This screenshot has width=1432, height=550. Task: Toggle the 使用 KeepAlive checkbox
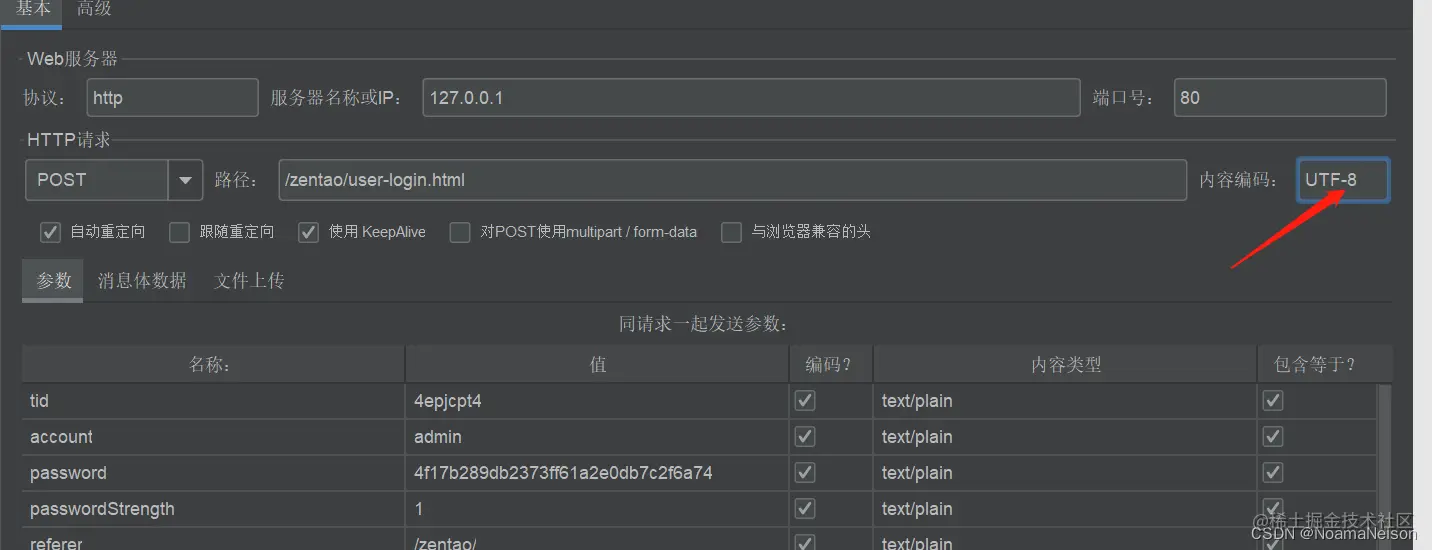(308, 232)
